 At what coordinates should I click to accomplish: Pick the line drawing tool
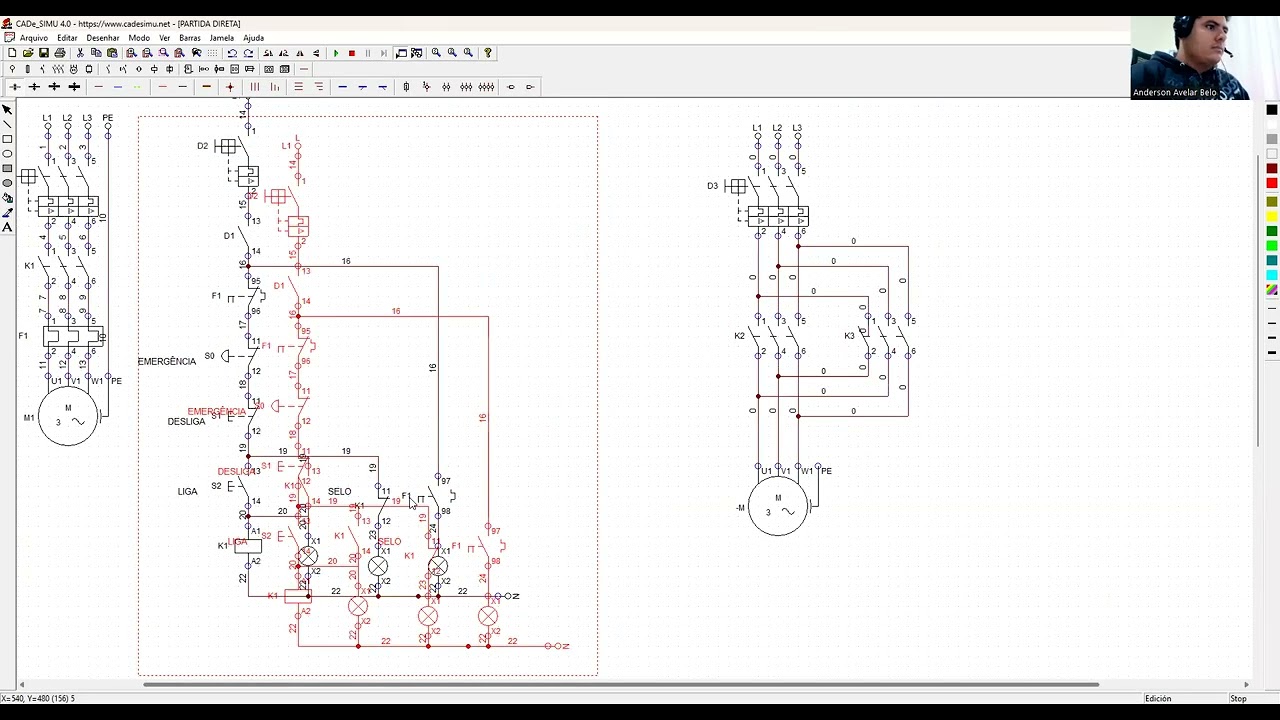click(x=7, y=125)
